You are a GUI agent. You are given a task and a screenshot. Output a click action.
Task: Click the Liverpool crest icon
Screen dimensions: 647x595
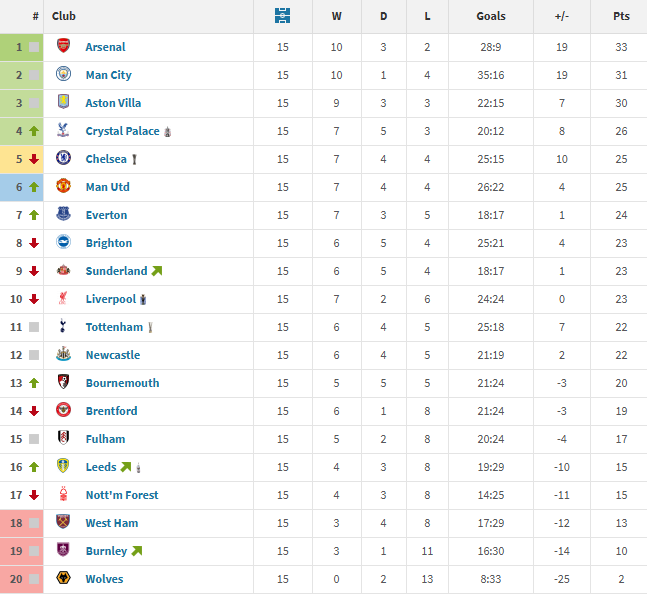pyautogui.click(x=64, y=299)
